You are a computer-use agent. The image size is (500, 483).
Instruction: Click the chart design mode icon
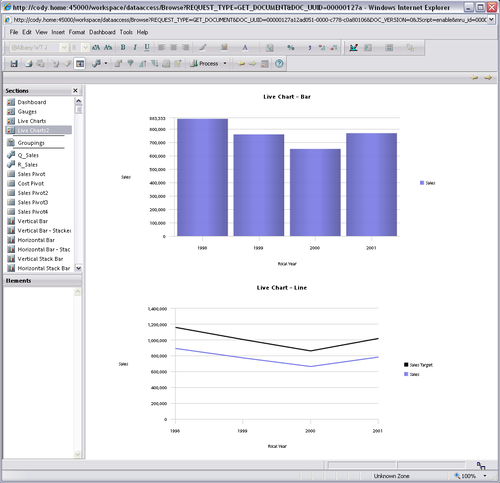tap(354, 47)
